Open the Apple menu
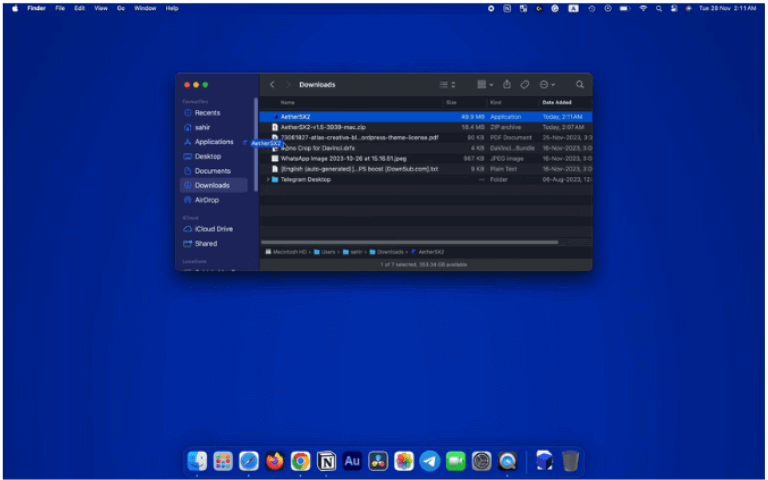768x480 pixels. [15, 8]
